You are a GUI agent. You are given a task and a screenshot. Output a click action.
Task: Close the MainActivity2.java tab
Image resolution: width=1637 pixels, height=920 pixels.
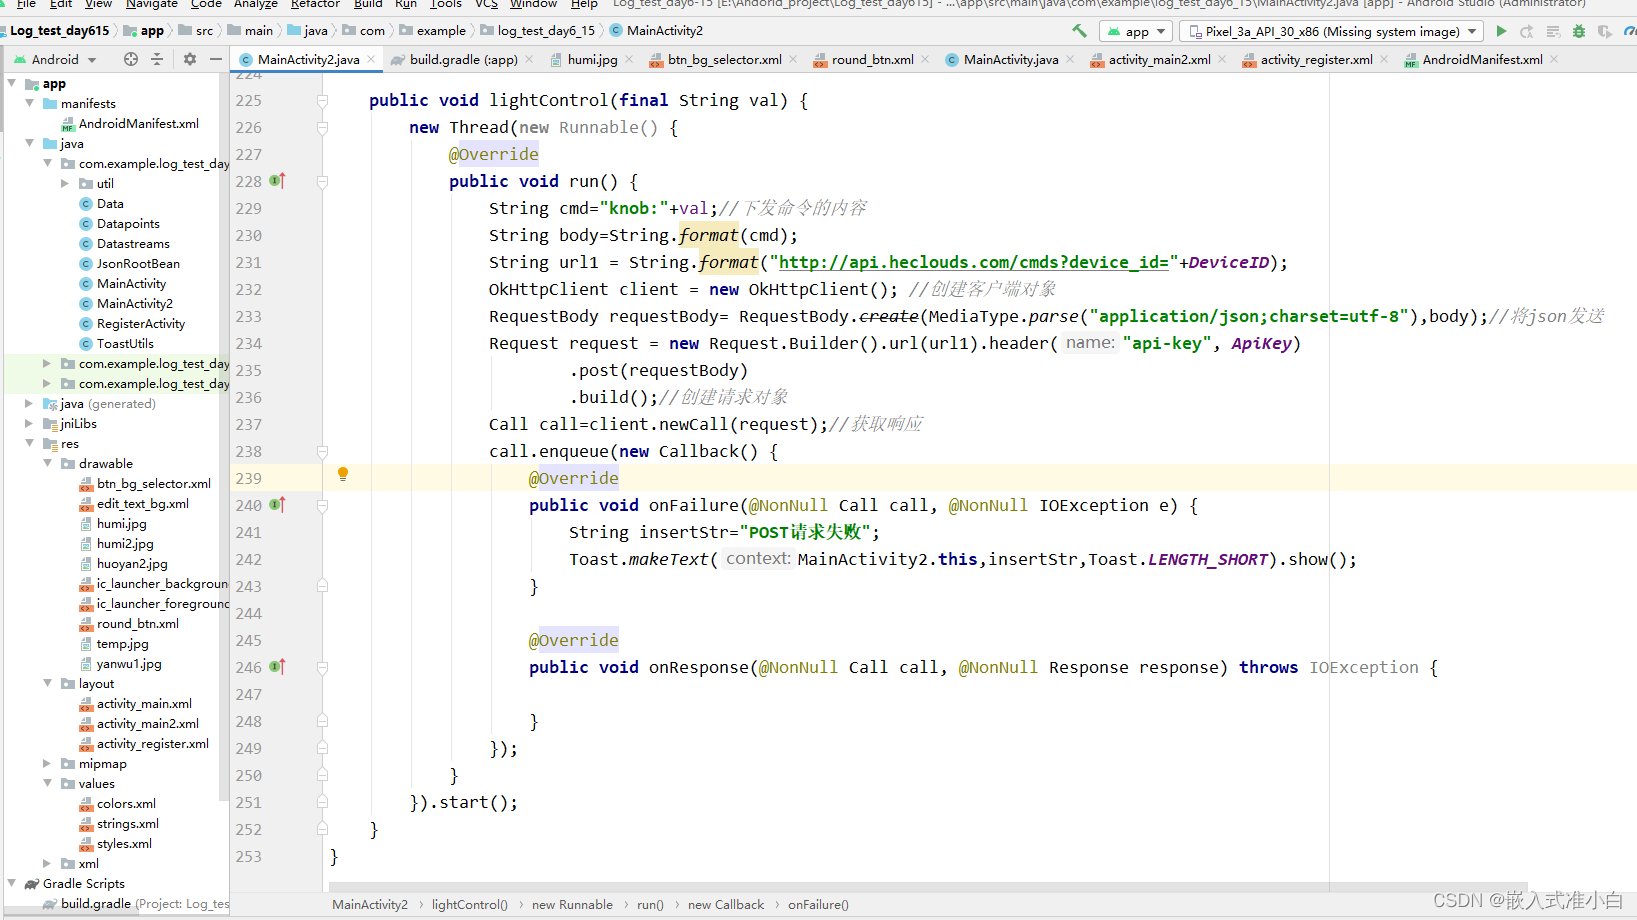[x=371, y=59]
